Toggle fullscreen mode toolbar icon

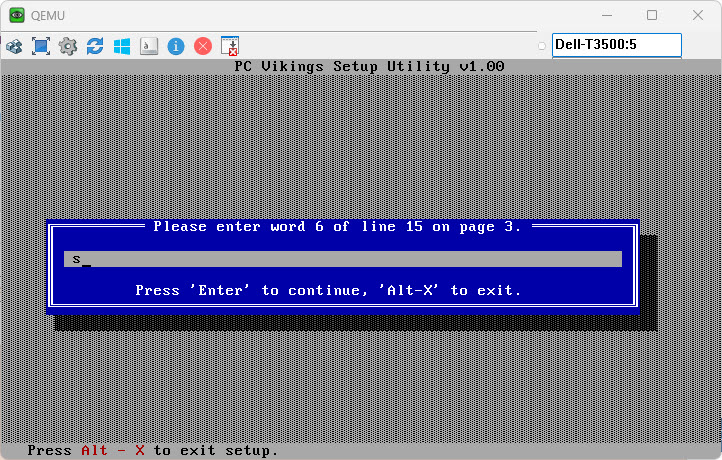click(41, 46)
